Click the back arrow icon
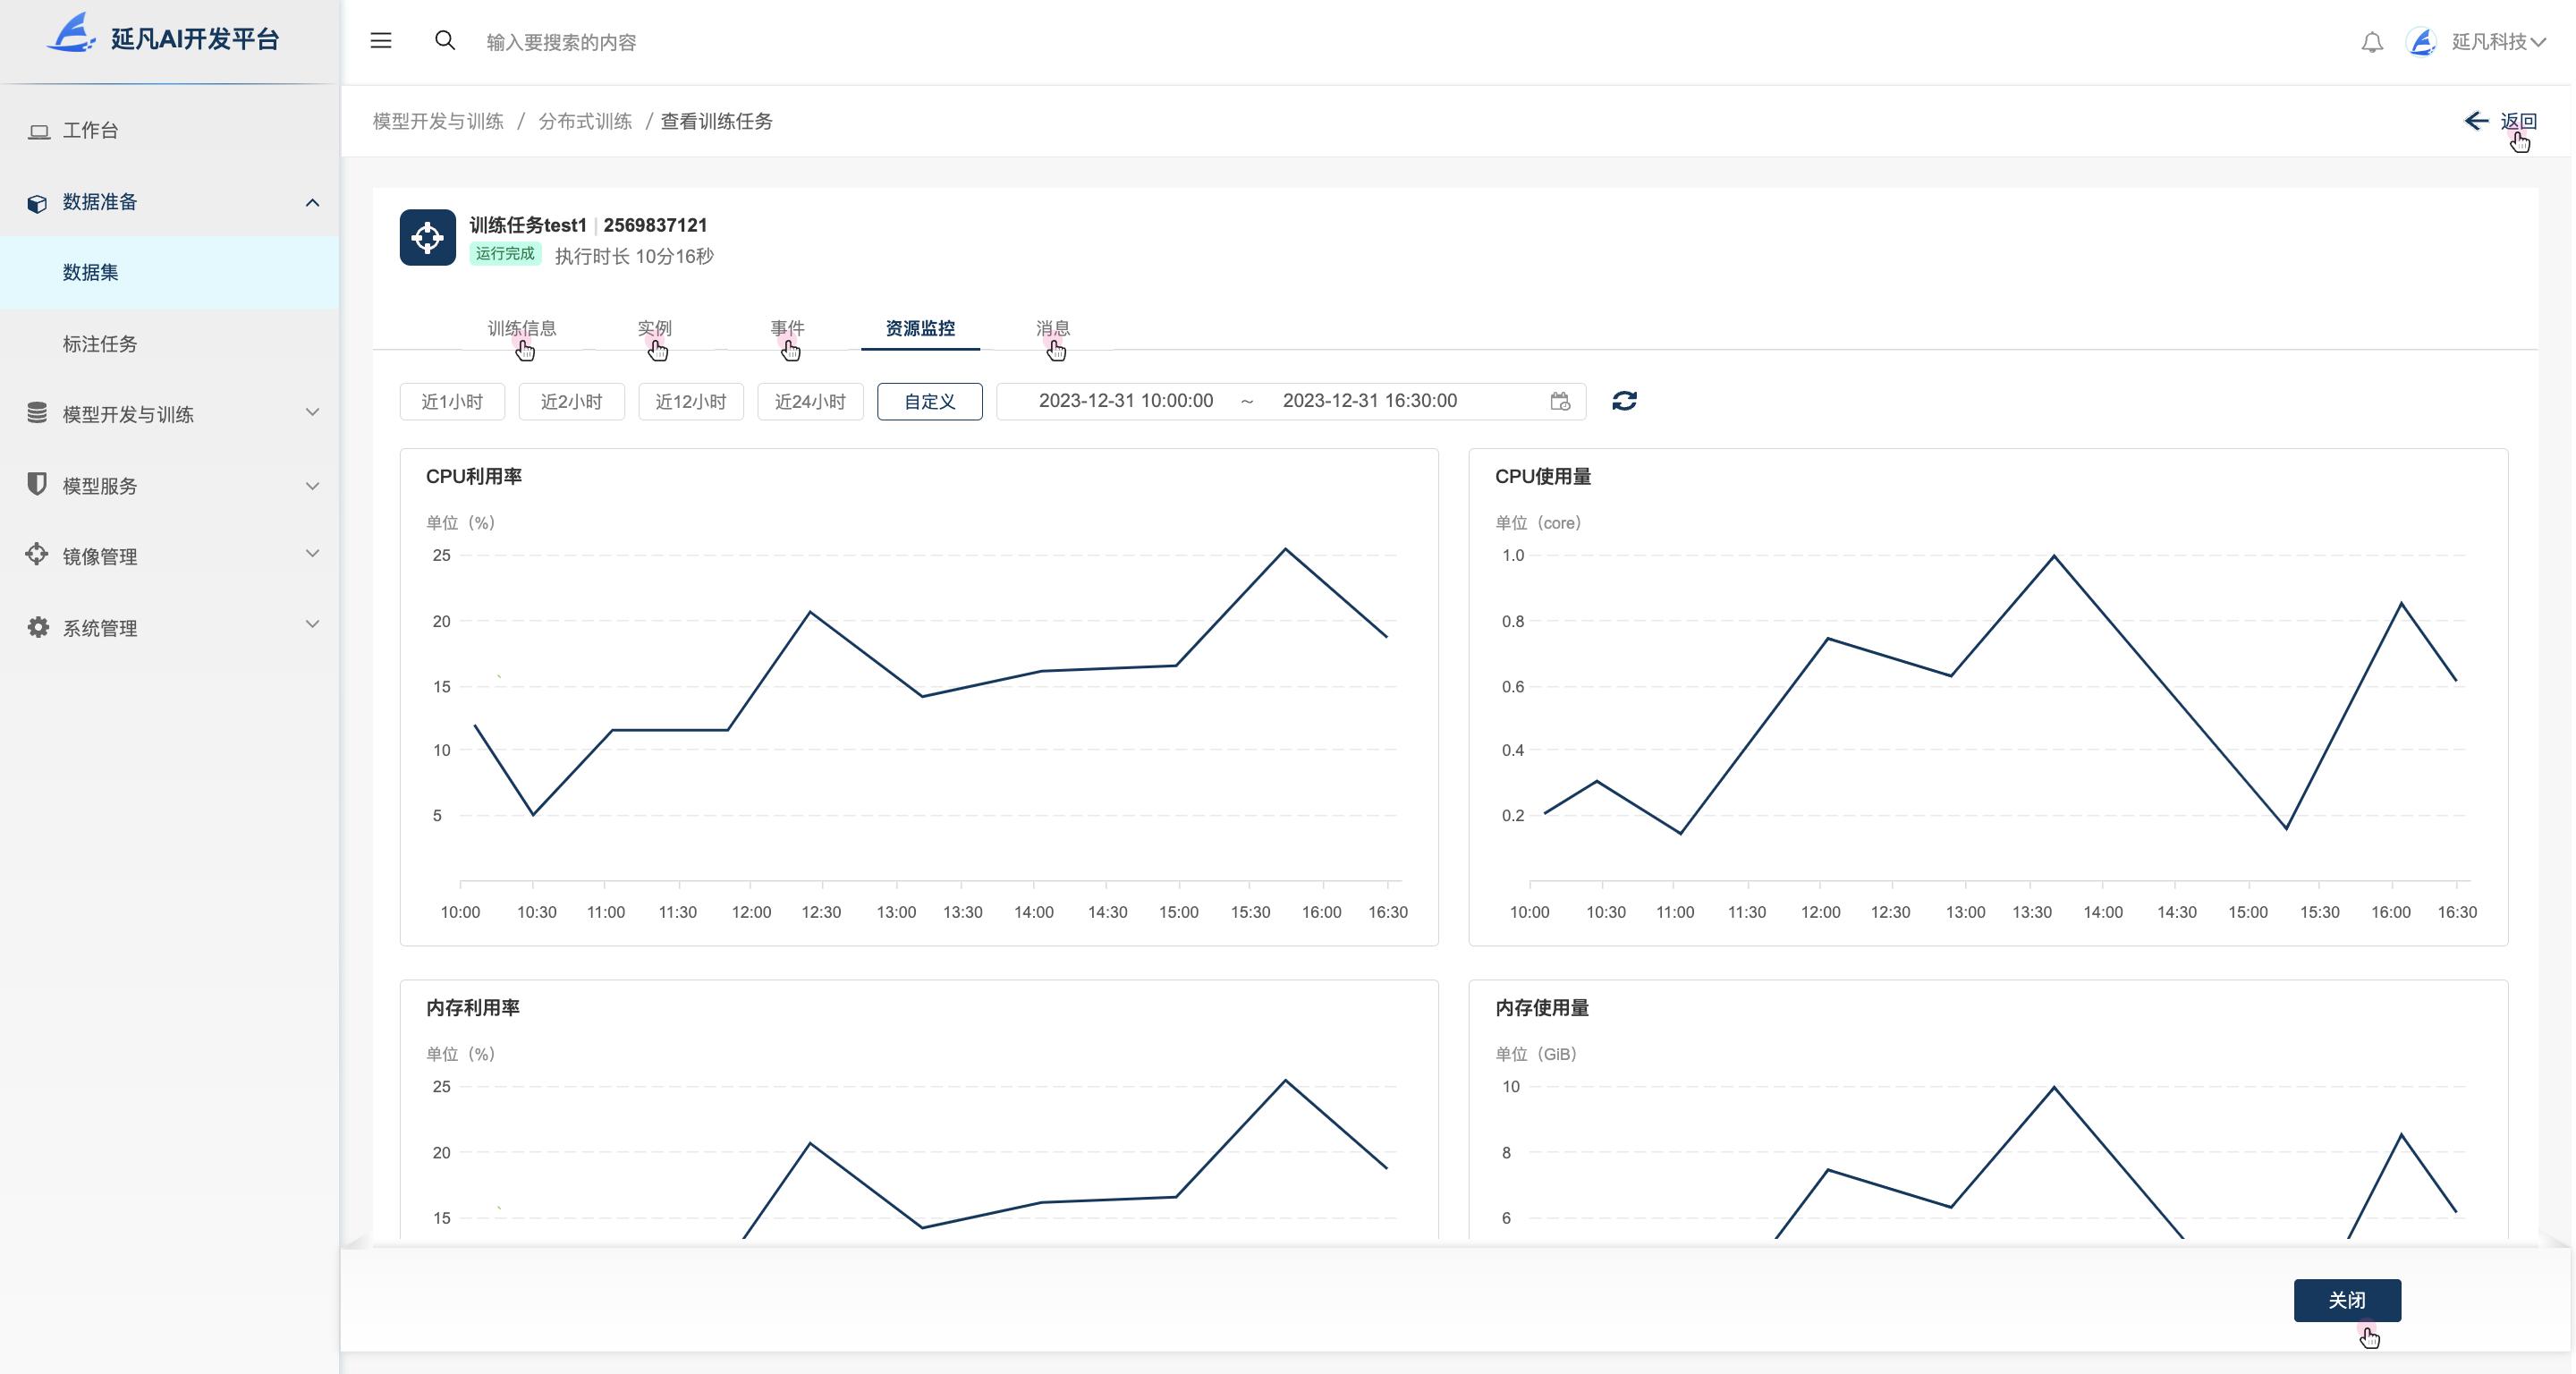This screenshot has width=2576, height=1374. coord(2476,121)
